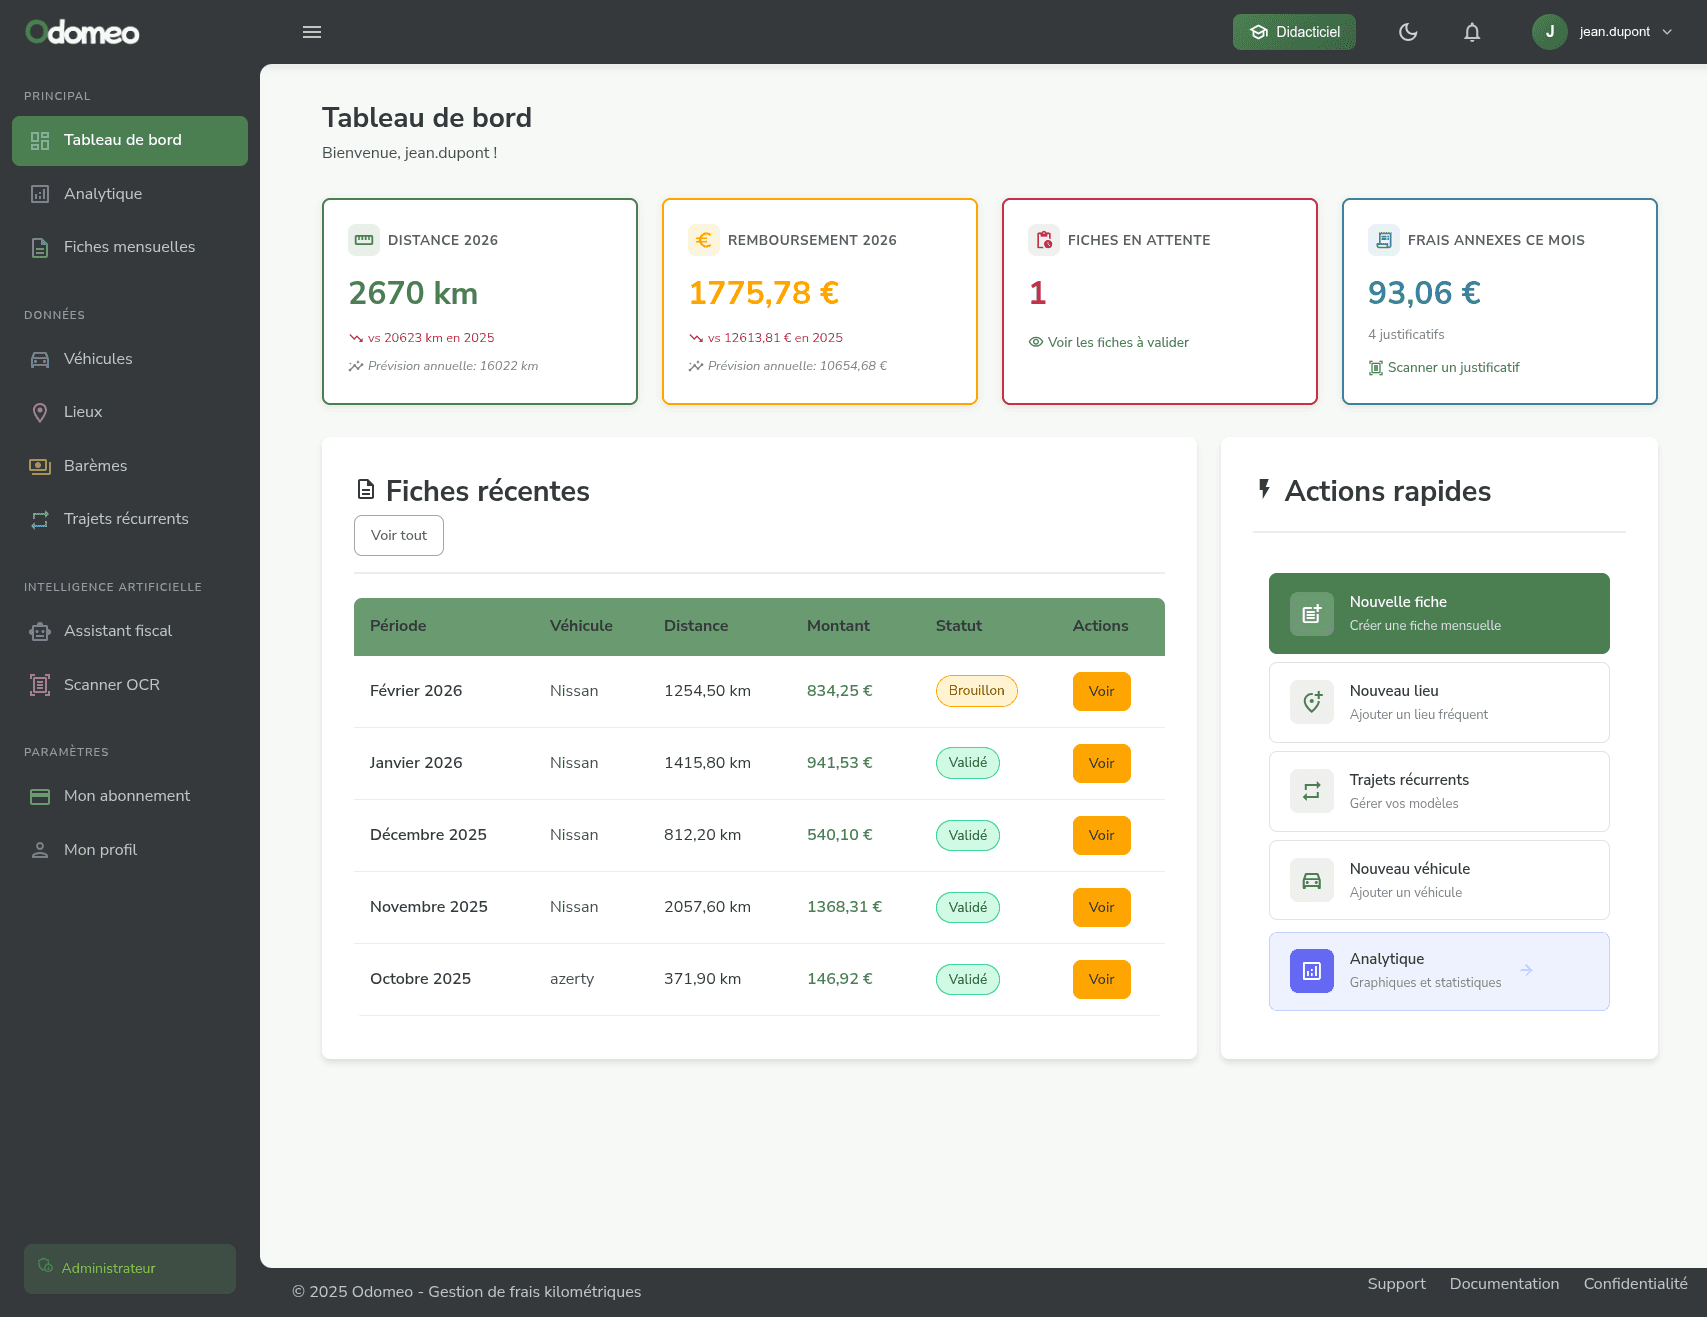Click the Lieux pin icon in the sidebar

coord(40,412)
